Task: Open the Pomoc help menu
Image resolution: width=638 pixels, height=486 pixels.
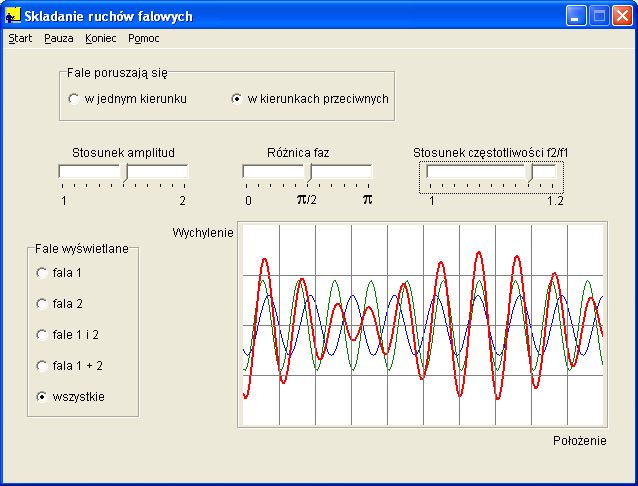Action: click(144, 38)
